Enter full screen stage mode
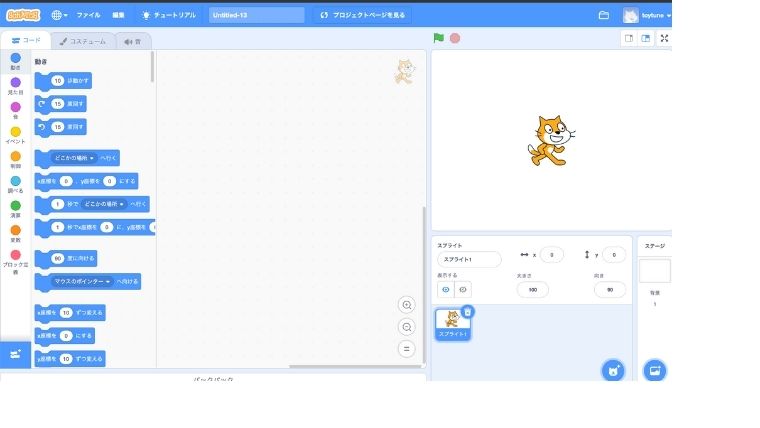This screenshot has width=760, height=428. tap(665, 38)
